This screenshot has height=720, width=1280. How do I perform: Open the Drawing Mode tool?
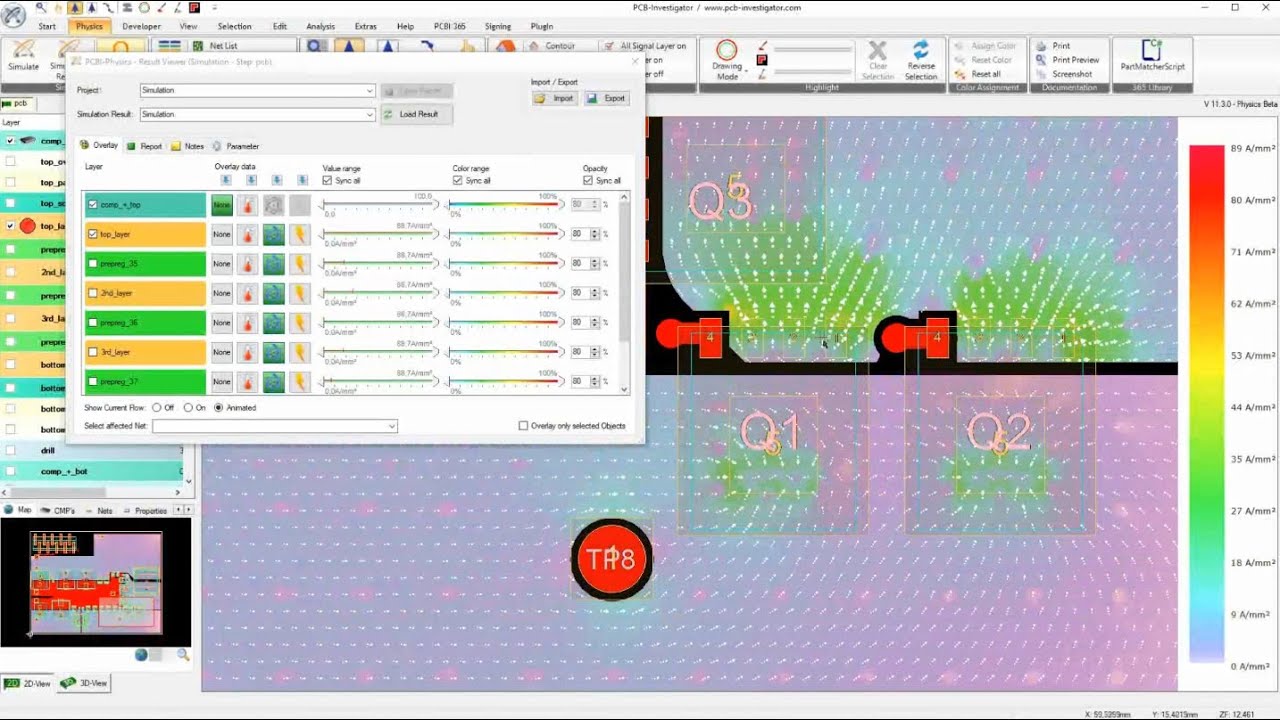(727, 60)
